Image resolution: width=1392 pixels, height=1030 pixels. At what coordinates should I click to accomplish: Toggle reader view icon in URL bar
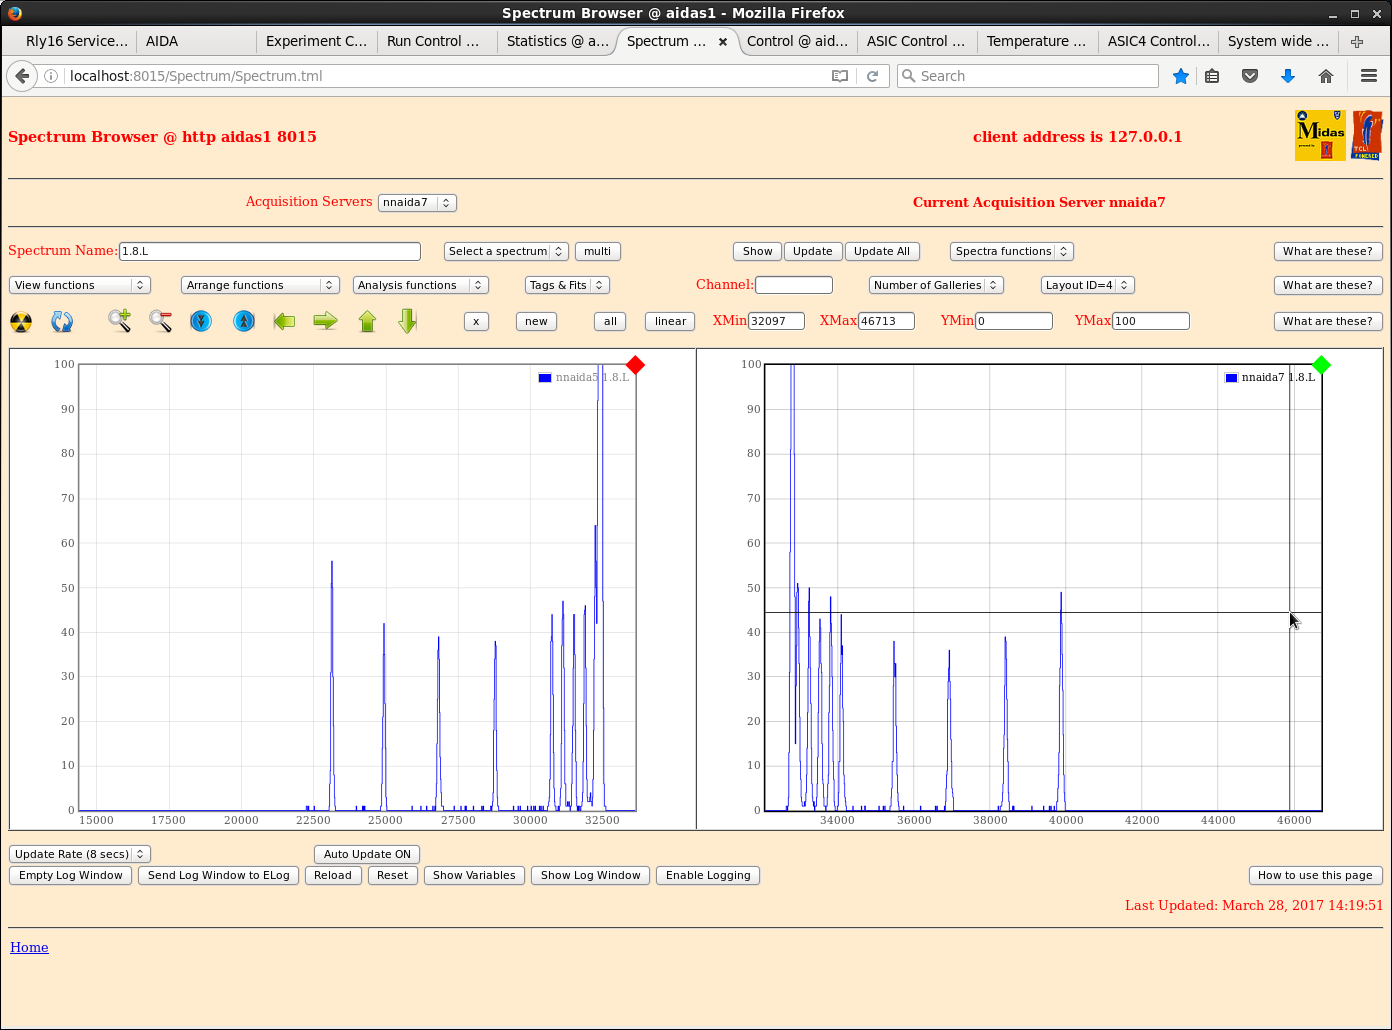point(840,76)
